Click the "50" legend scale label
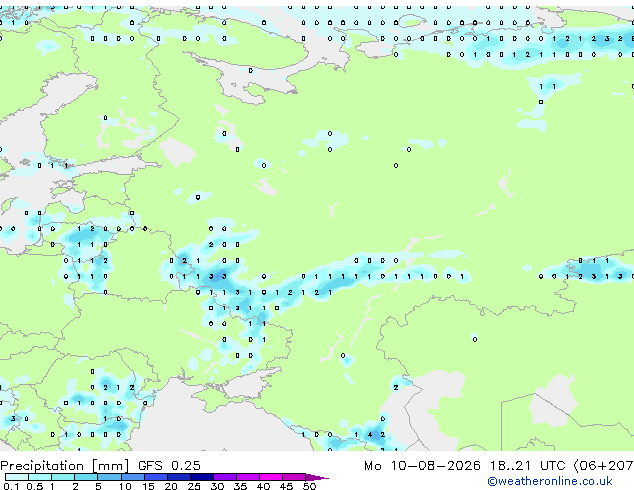The width and height of the screenshot is (634, 490). 310,486
